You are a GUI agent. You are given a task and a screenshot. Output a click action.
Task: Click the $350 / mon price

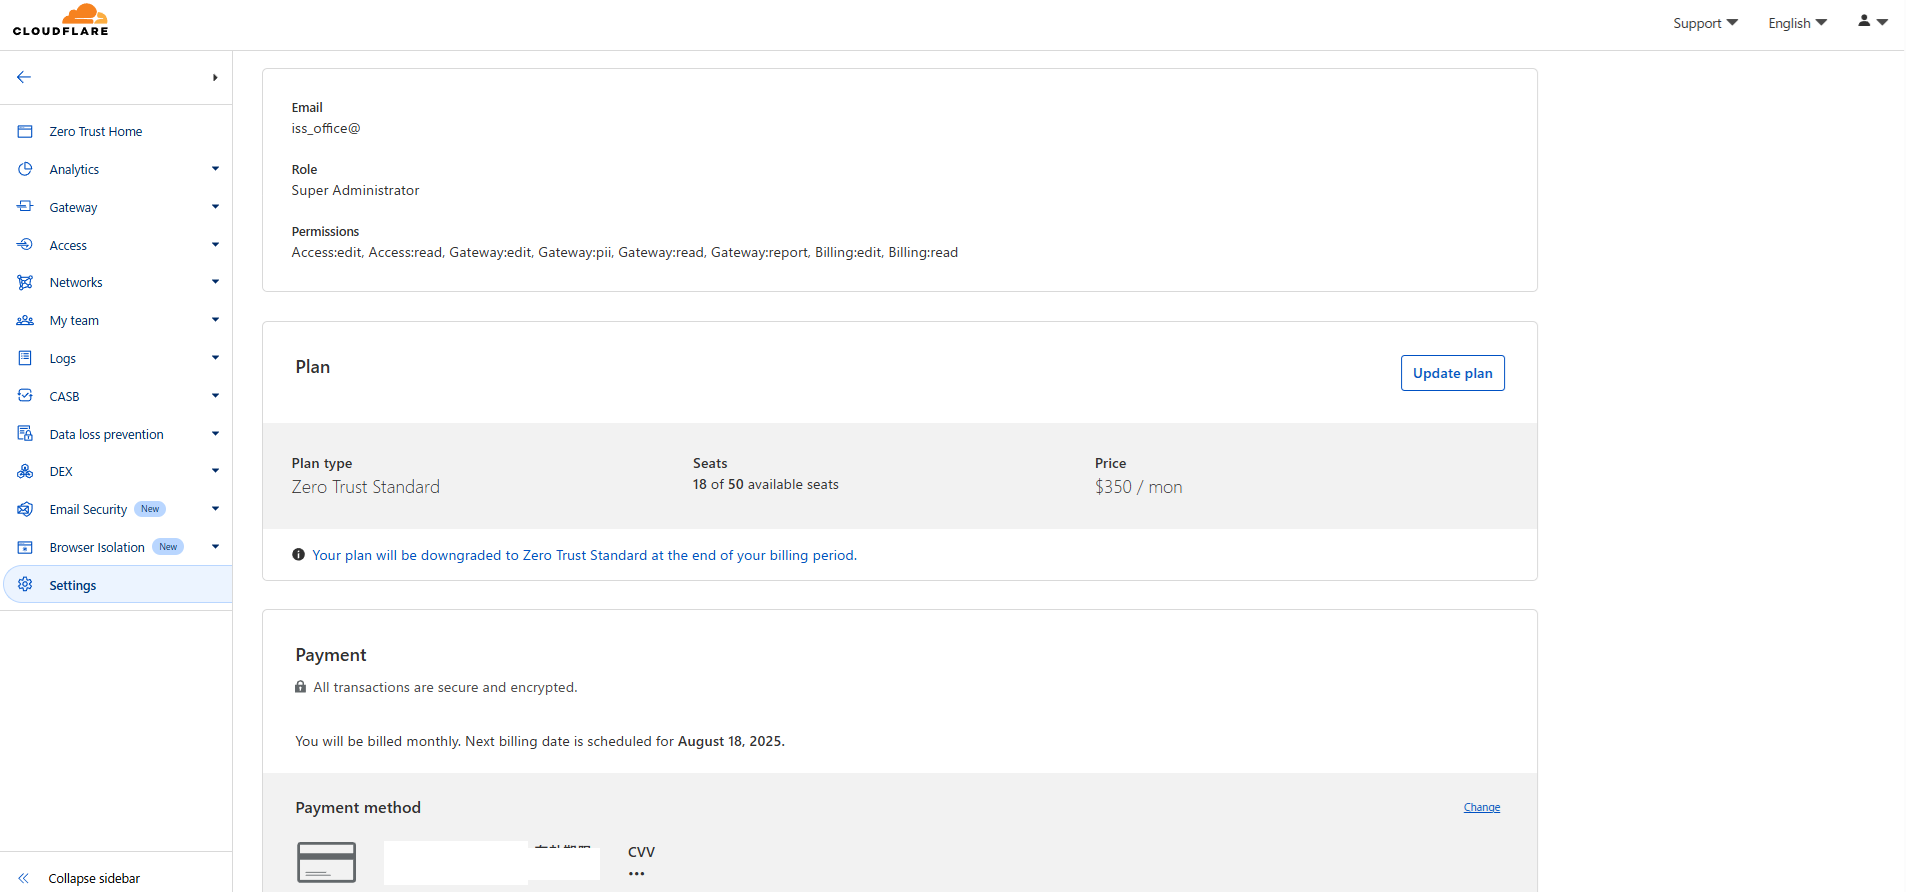(x=1138, y=487)
